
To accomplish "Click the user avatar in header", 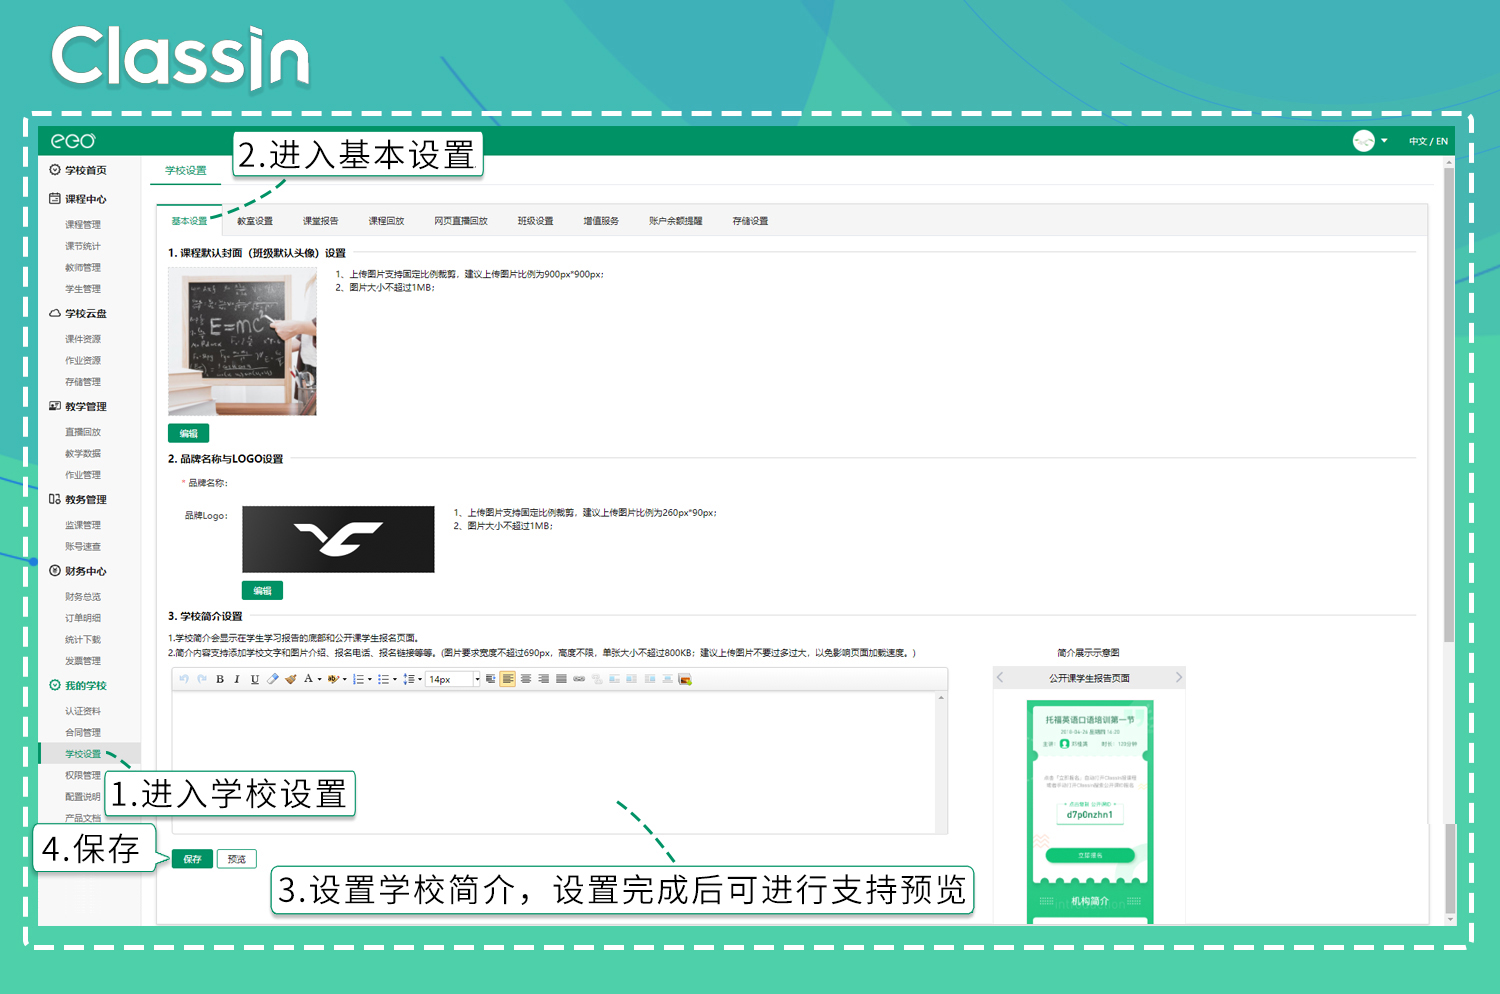I will (1364, 141).
